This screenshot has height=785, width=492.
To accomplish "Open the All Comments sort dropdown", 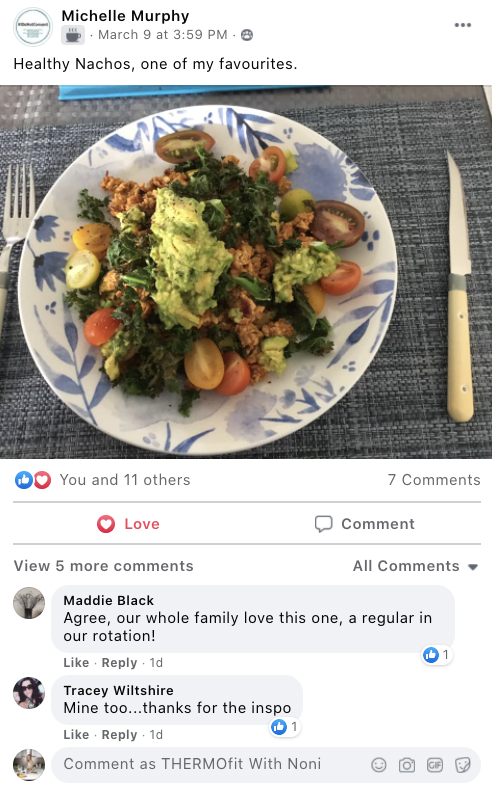I will point(415,566).
